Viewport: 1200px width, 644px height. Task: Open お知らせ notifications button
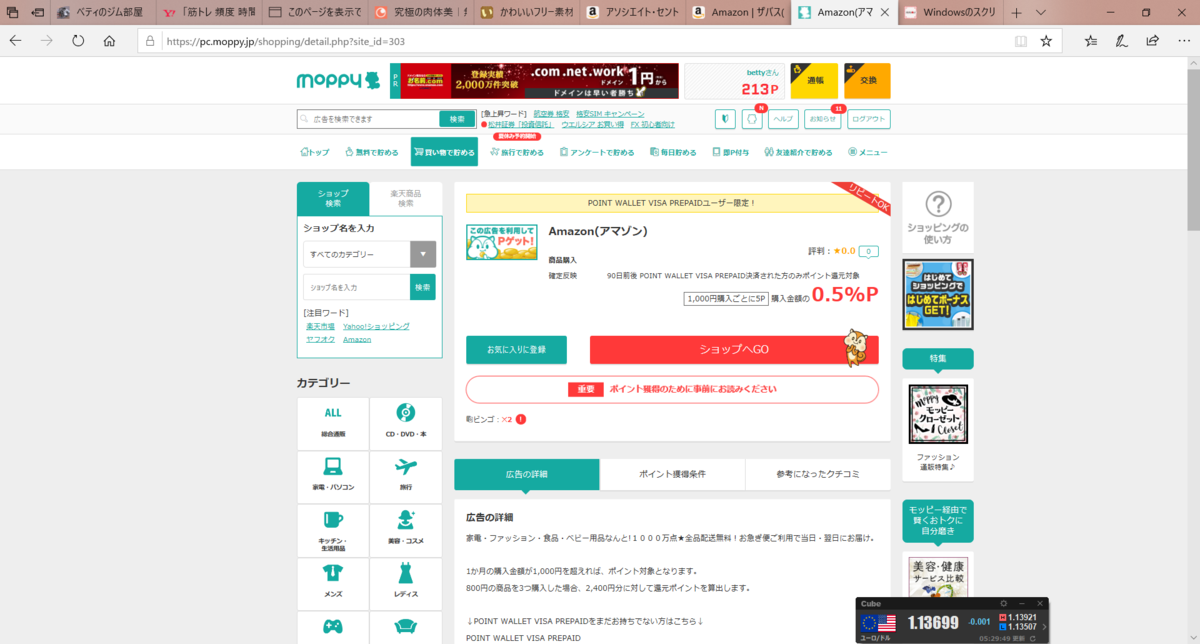[822, 119]
